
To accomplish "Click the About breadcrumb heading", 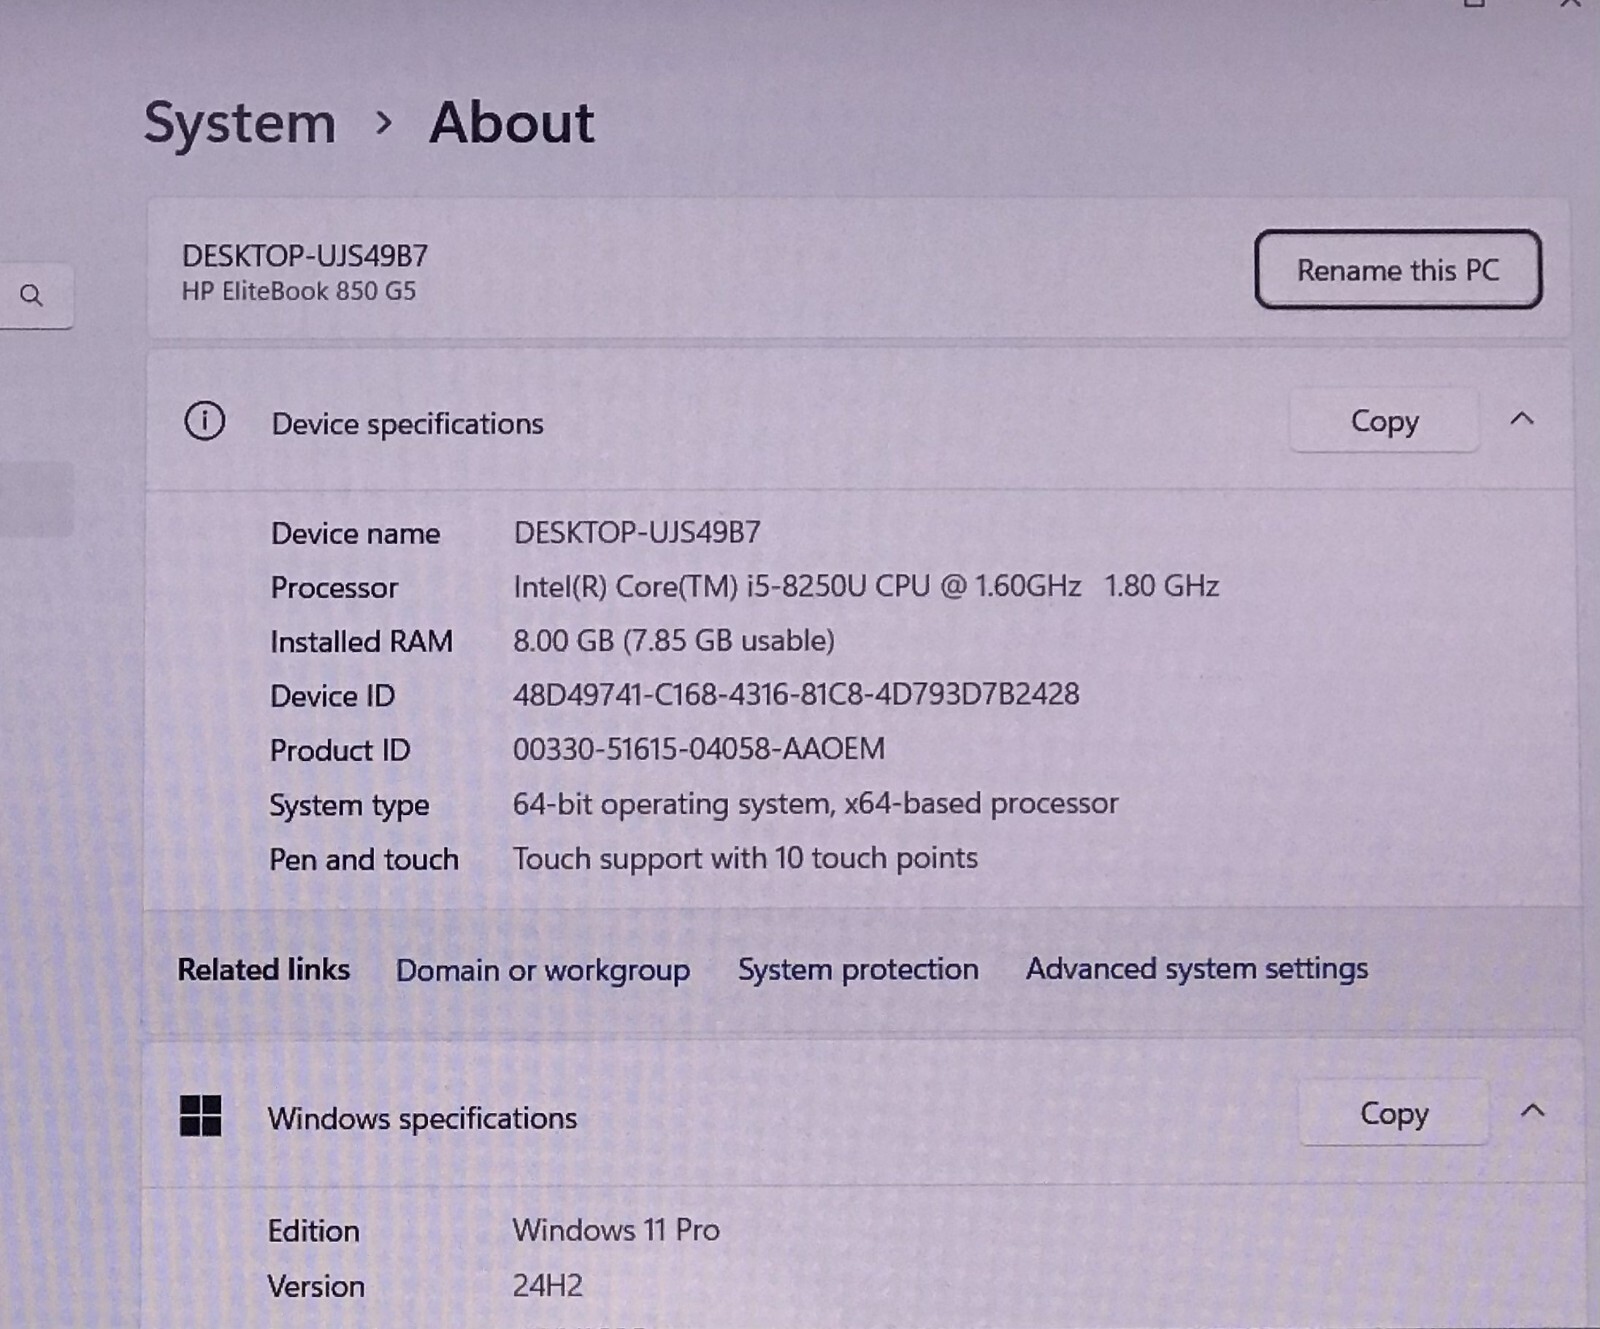I will 512,122.
